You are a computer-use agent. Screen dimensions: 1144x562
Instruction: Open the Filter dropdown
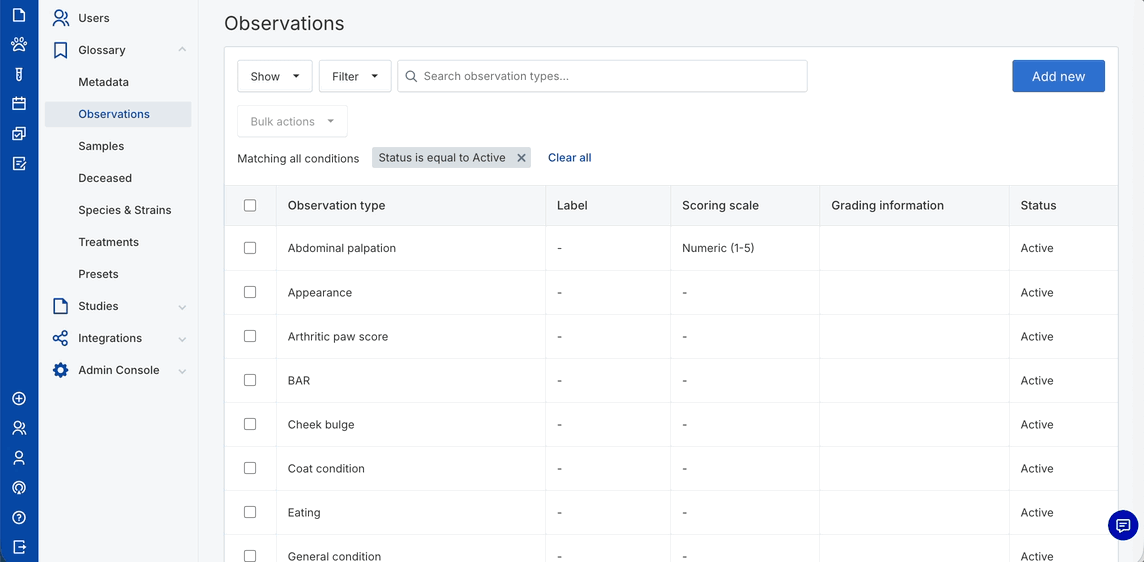355,76
